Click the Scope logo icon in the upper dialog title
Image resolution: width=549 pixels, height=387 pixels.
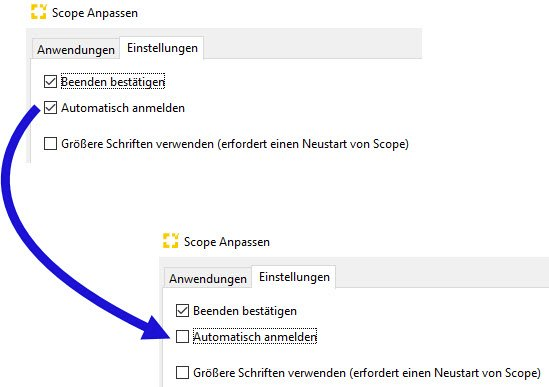(39, 12)
